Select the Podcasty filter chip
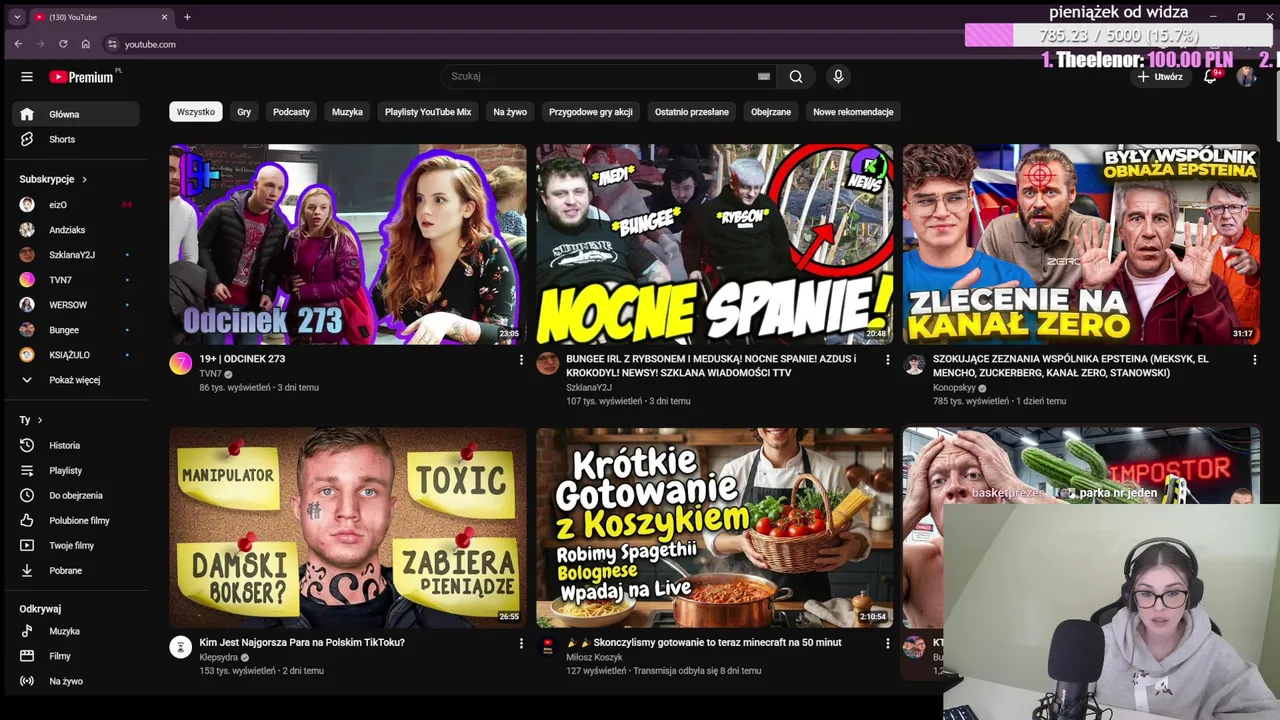 pyautogui.click(x=291, y=112)
